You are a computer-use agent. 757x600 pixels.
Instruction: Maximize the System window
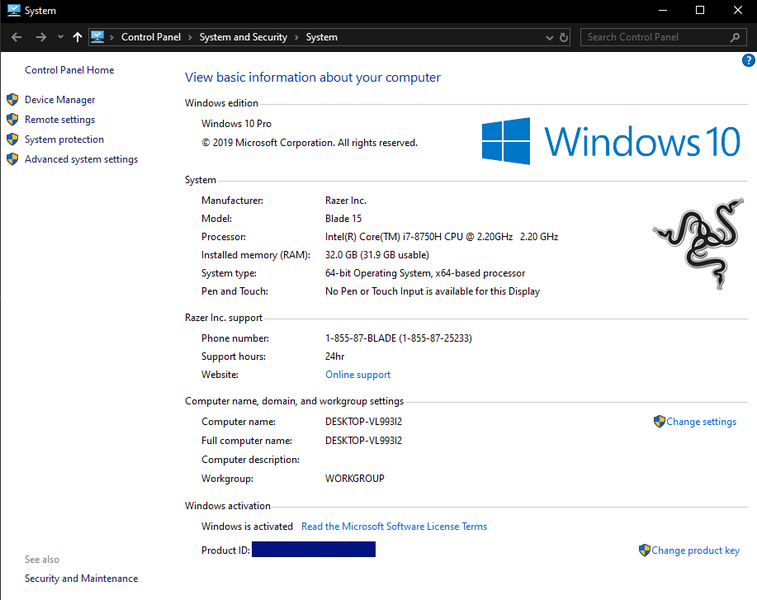tap(700, 10)
